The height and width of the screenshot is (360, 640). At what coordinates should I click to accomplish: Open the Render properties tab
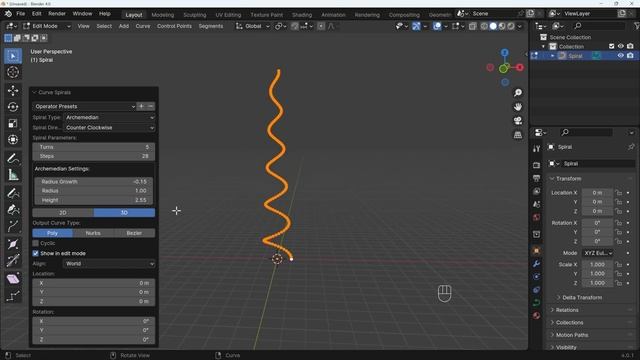pos(536,165)
